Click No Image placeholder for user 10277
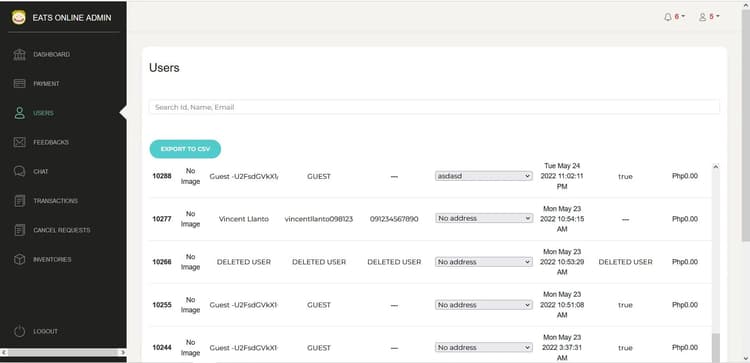Viewport: 750px width, 363px height. (190, 219)
